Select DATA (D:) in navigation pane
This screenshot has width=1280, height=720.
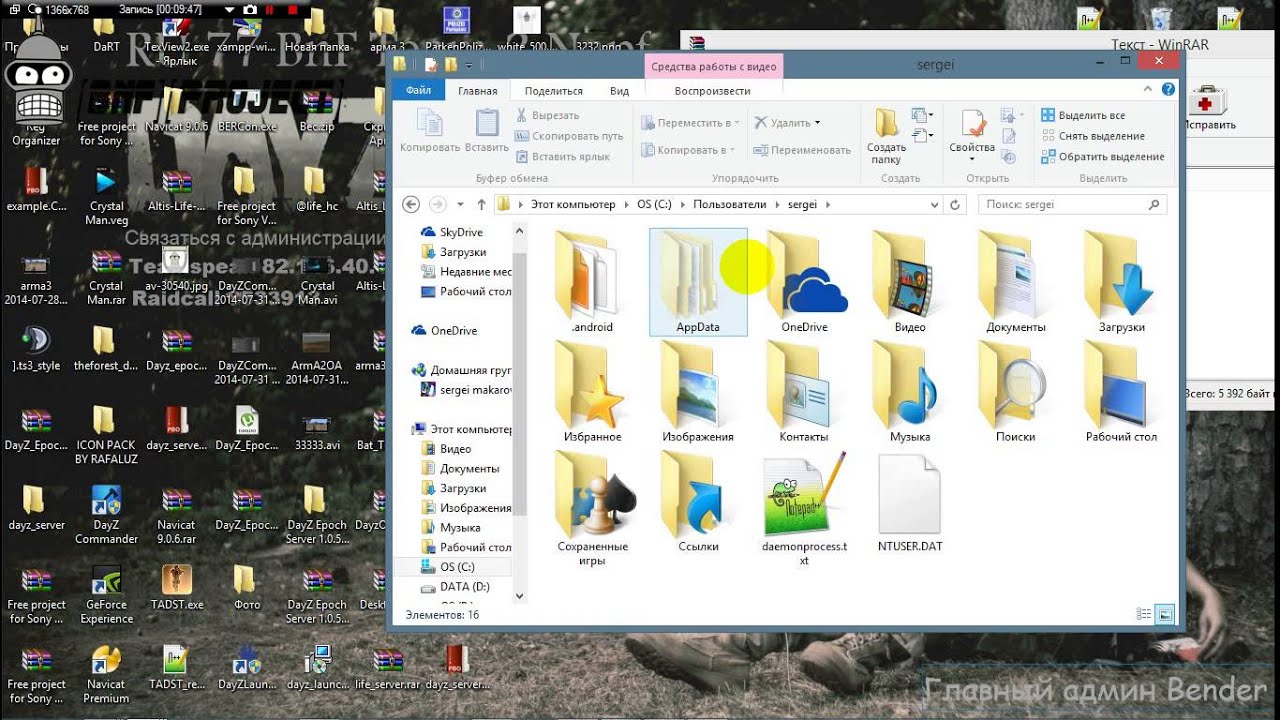click(464, 586)
